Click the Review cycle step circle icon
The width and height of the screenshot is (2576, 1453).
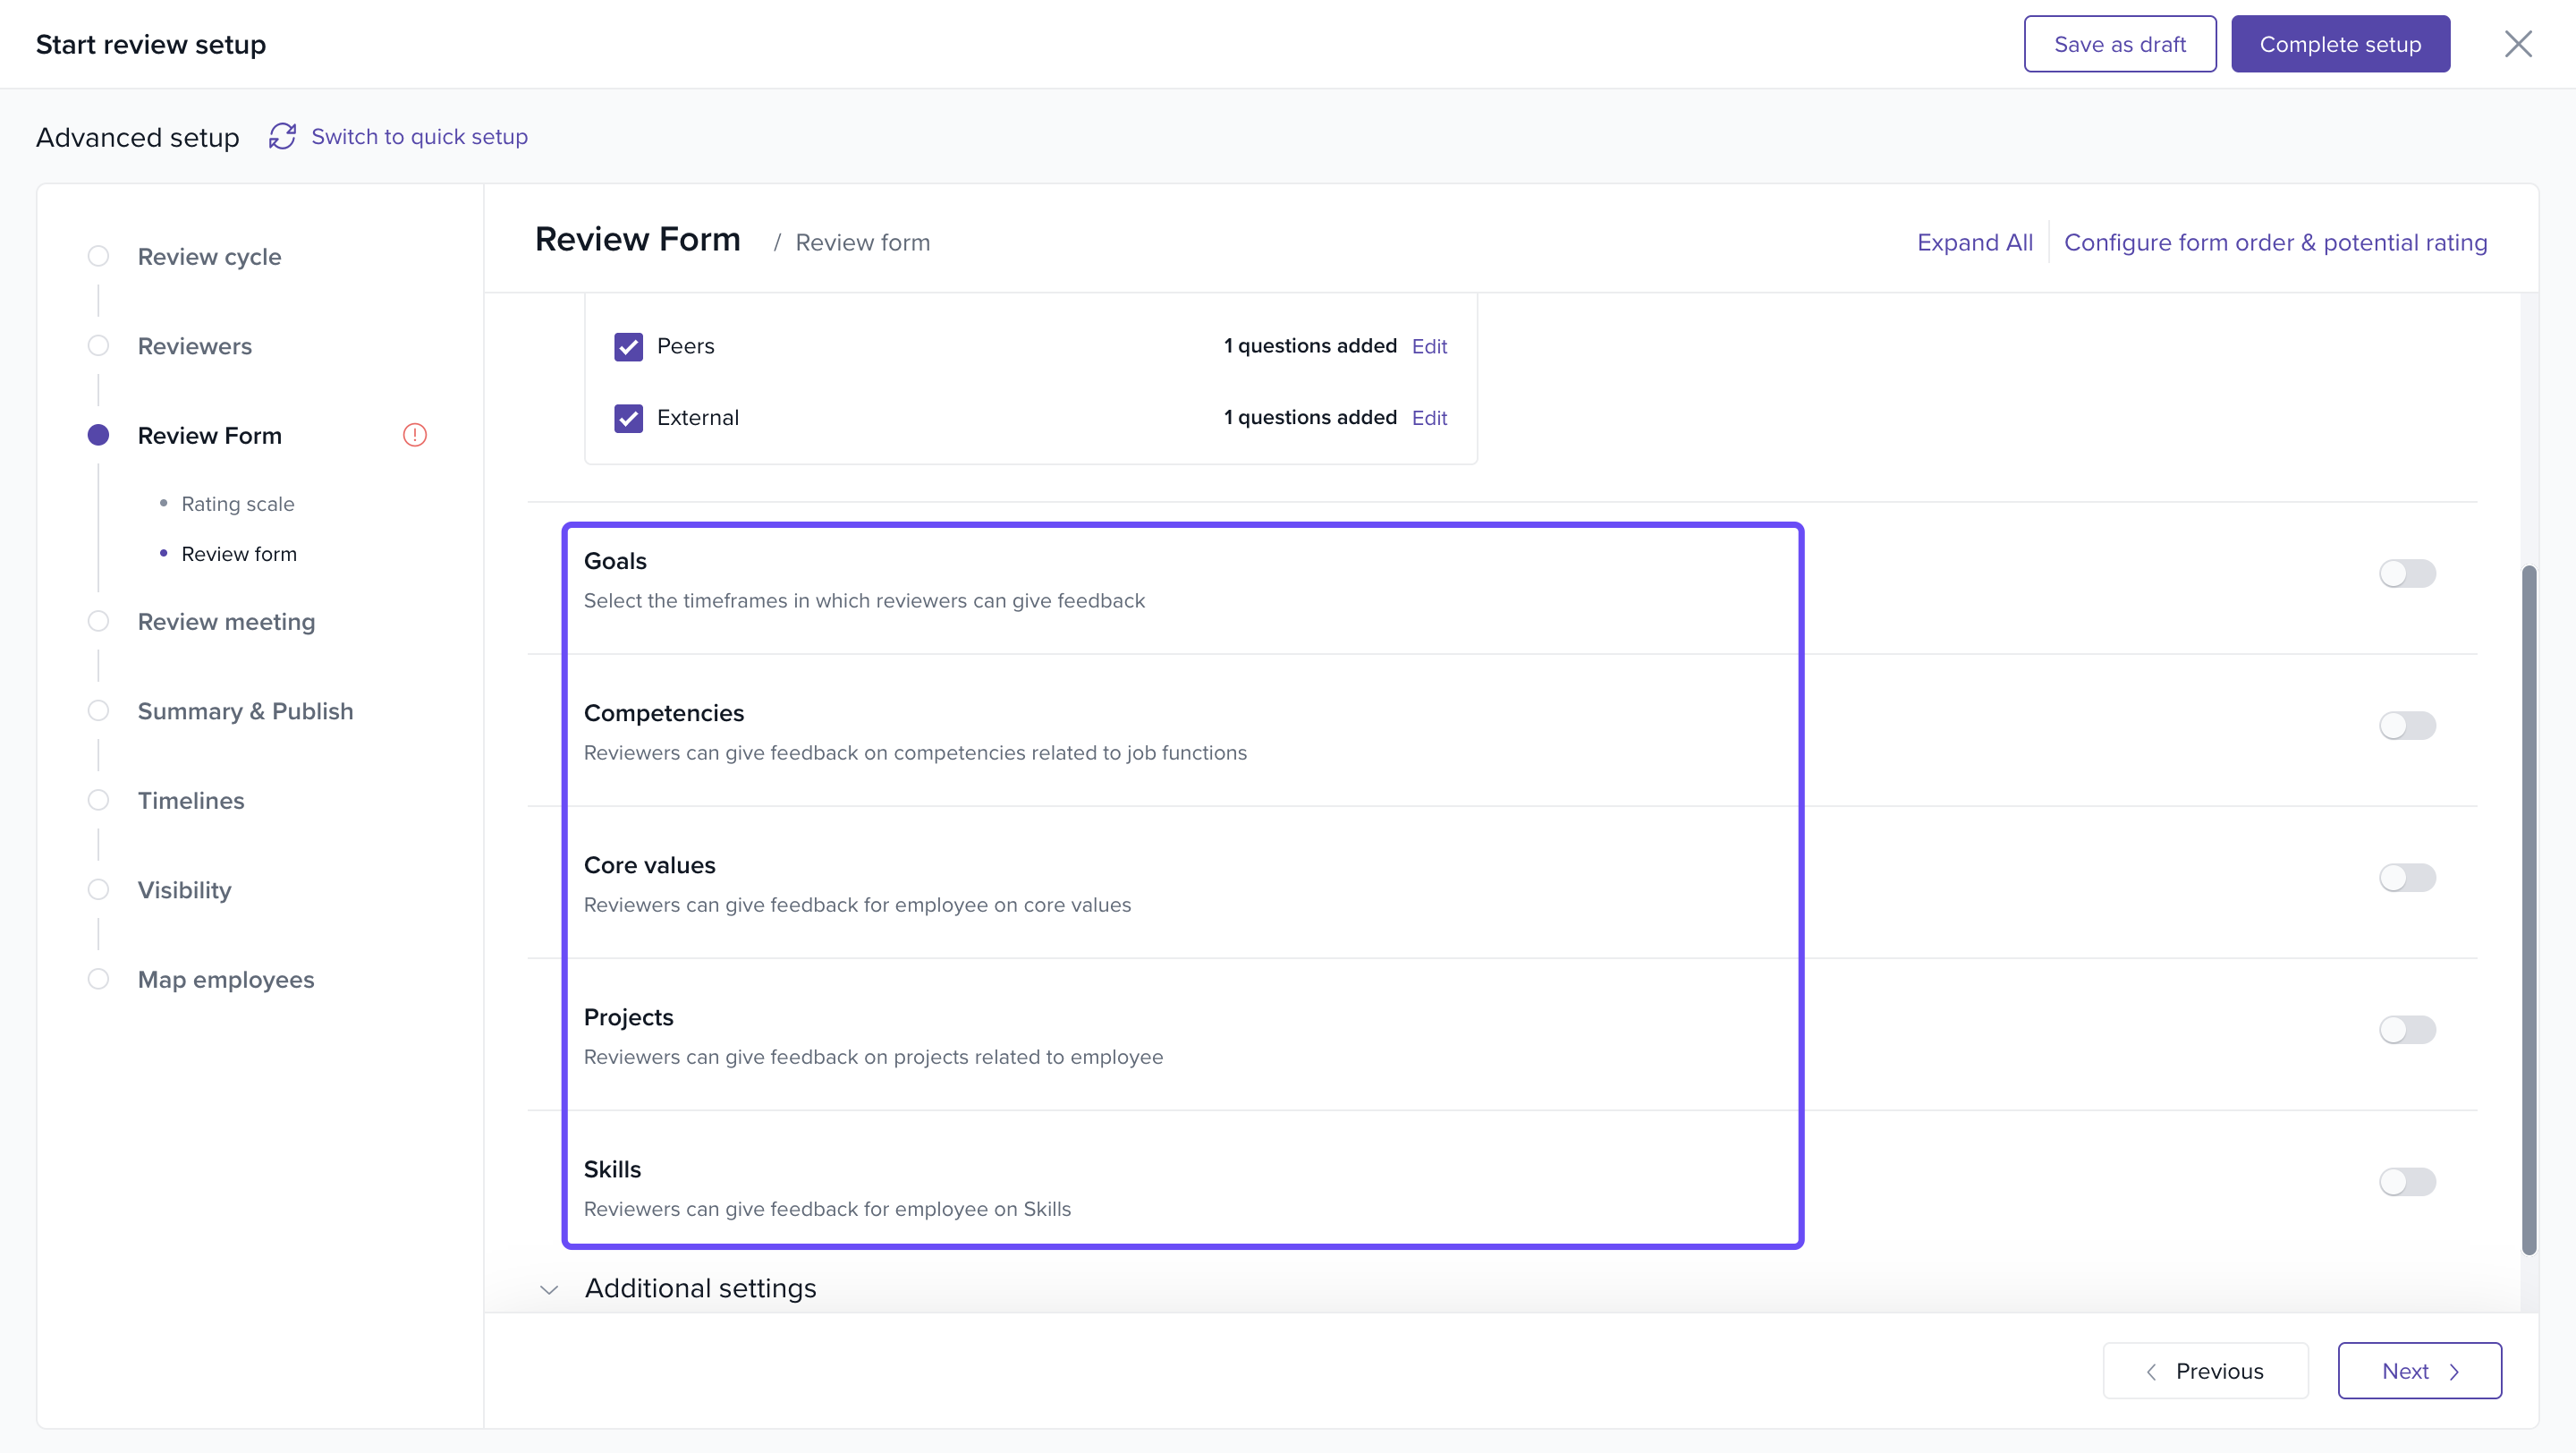[x=98, y=256]
